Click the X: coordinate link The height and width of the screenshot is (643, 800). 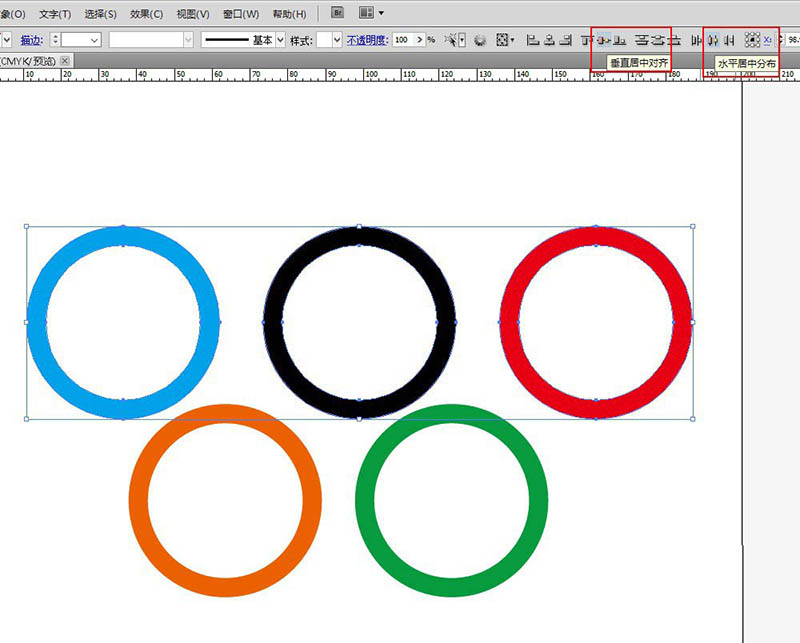tap(767, 40)
